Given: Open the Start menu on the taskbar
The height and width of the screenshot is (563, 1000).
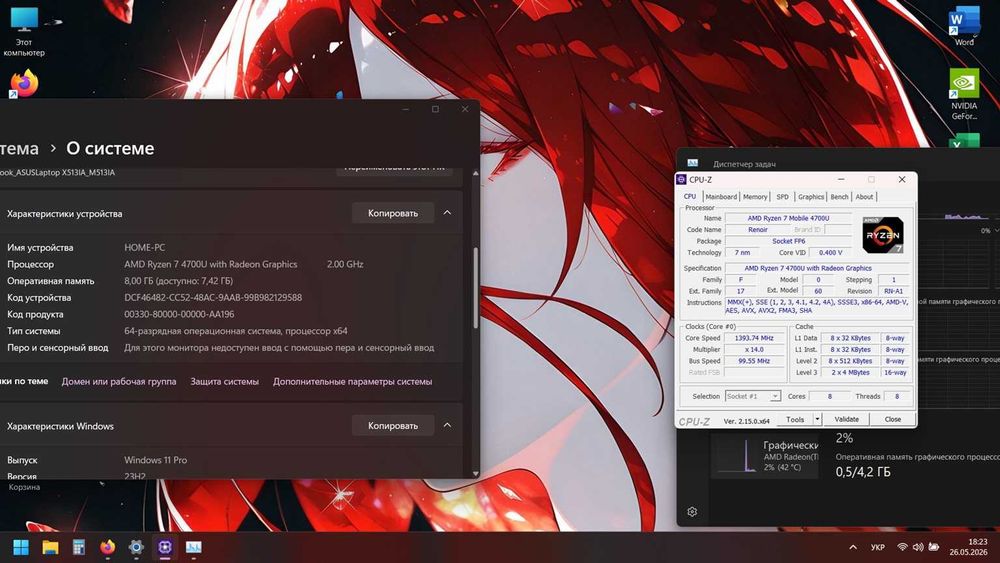Looking at the screenshot, I should [21, 547].
